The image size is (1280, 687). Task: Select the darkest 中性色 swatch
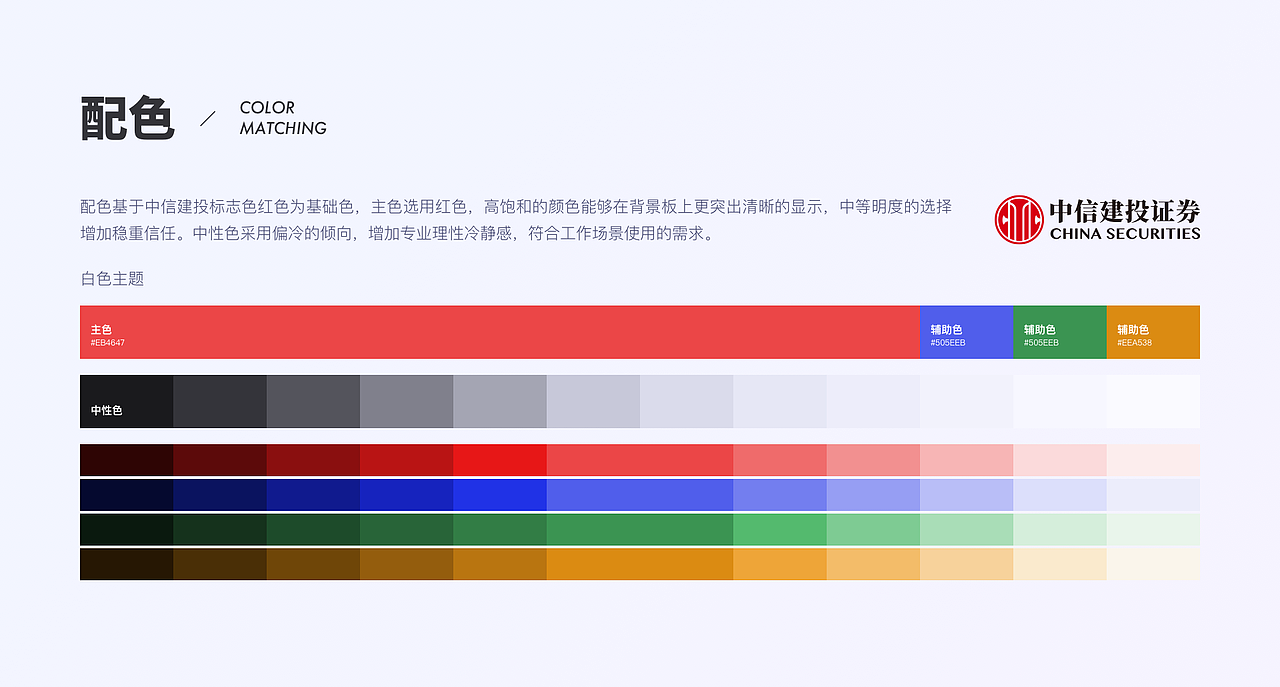pos(125,400)
